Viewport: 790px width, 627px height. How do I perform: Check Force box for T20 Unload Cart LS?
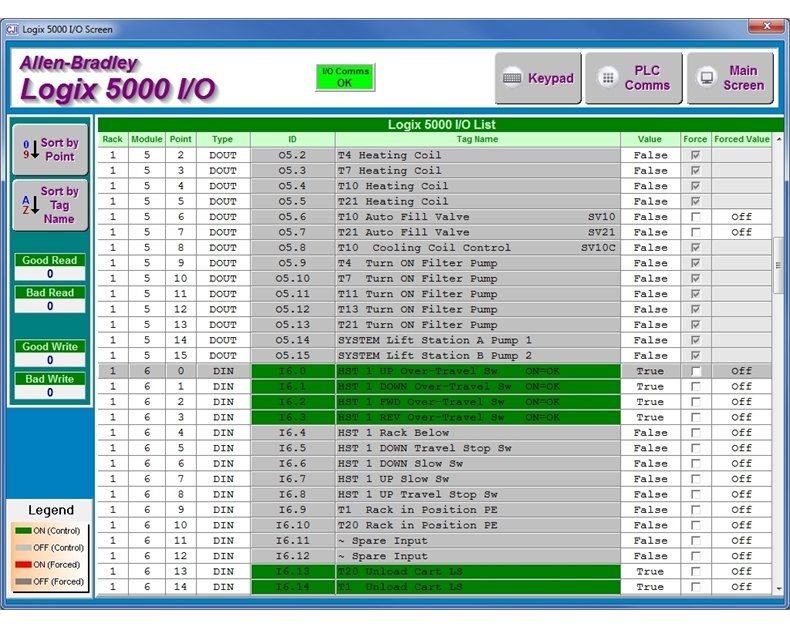[695, 572]
